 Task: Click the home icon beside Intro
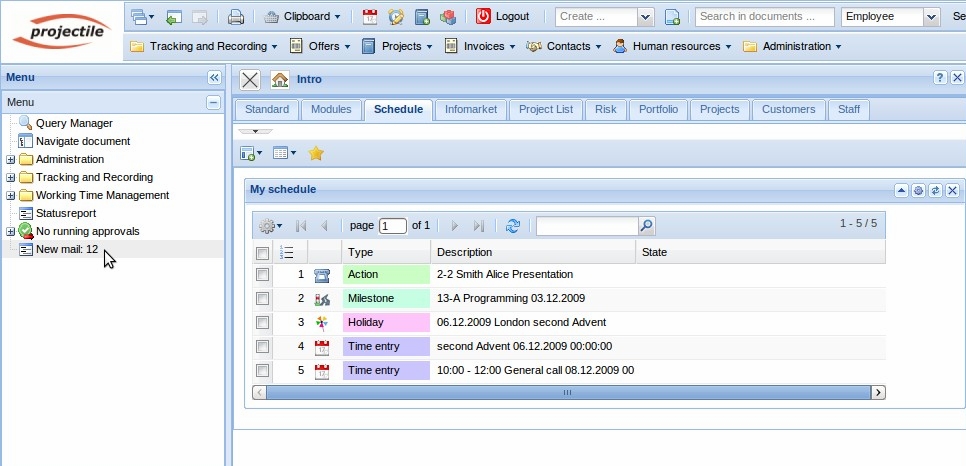pos(280,79)
